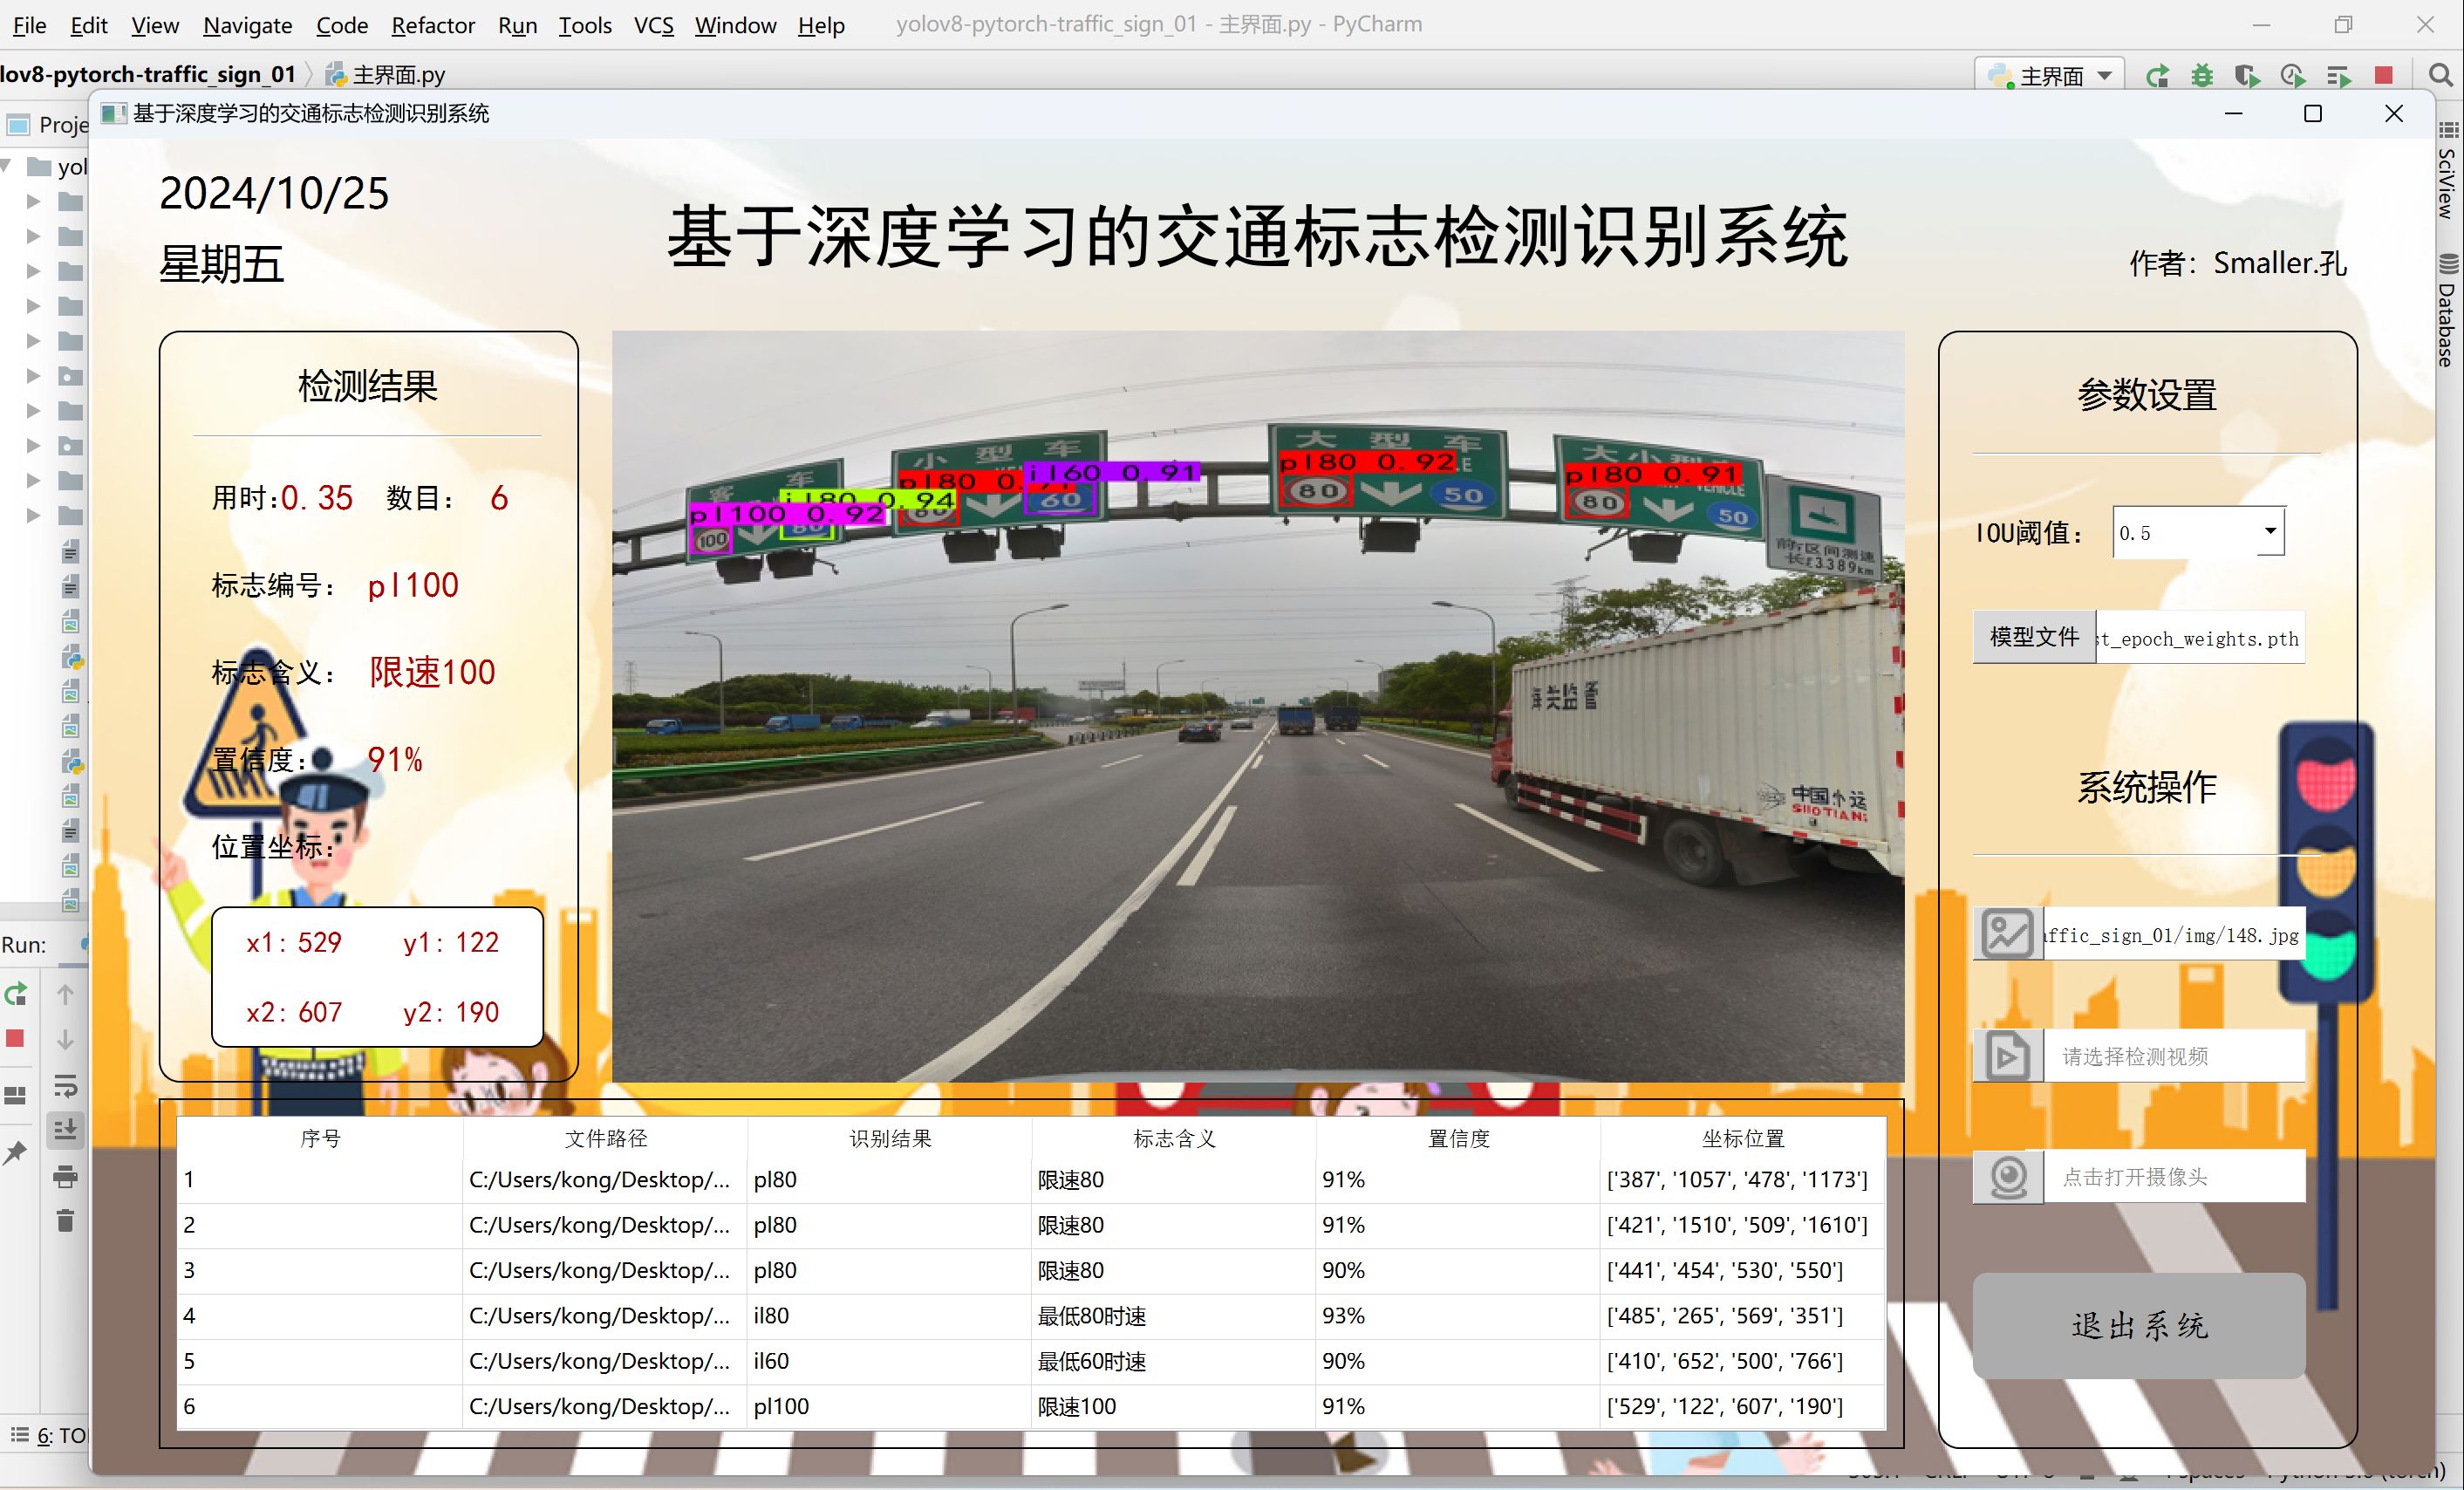Open Search Everywhere magnifier icon

[2440, 75]
